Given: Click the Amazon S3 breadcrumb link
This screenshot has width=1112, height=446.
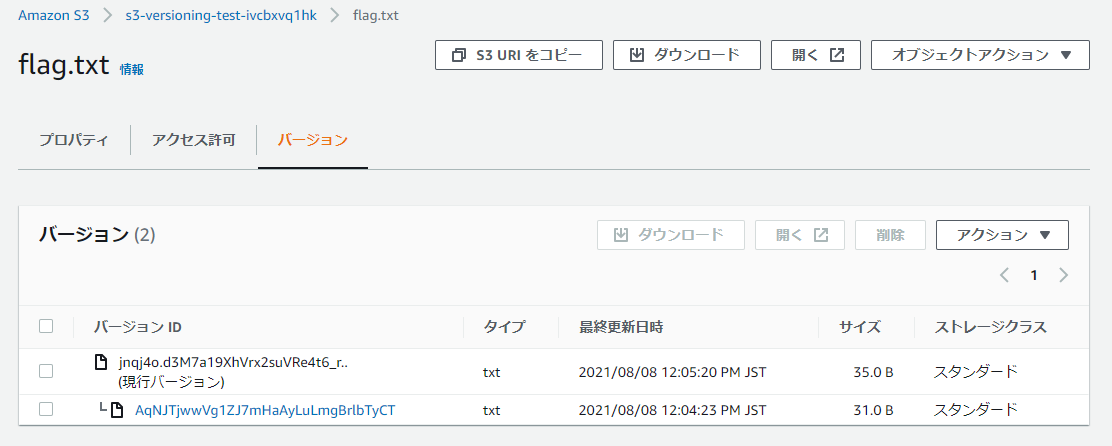Looking at the screenshot, I should pyautogui.click(x=54, y=16).
